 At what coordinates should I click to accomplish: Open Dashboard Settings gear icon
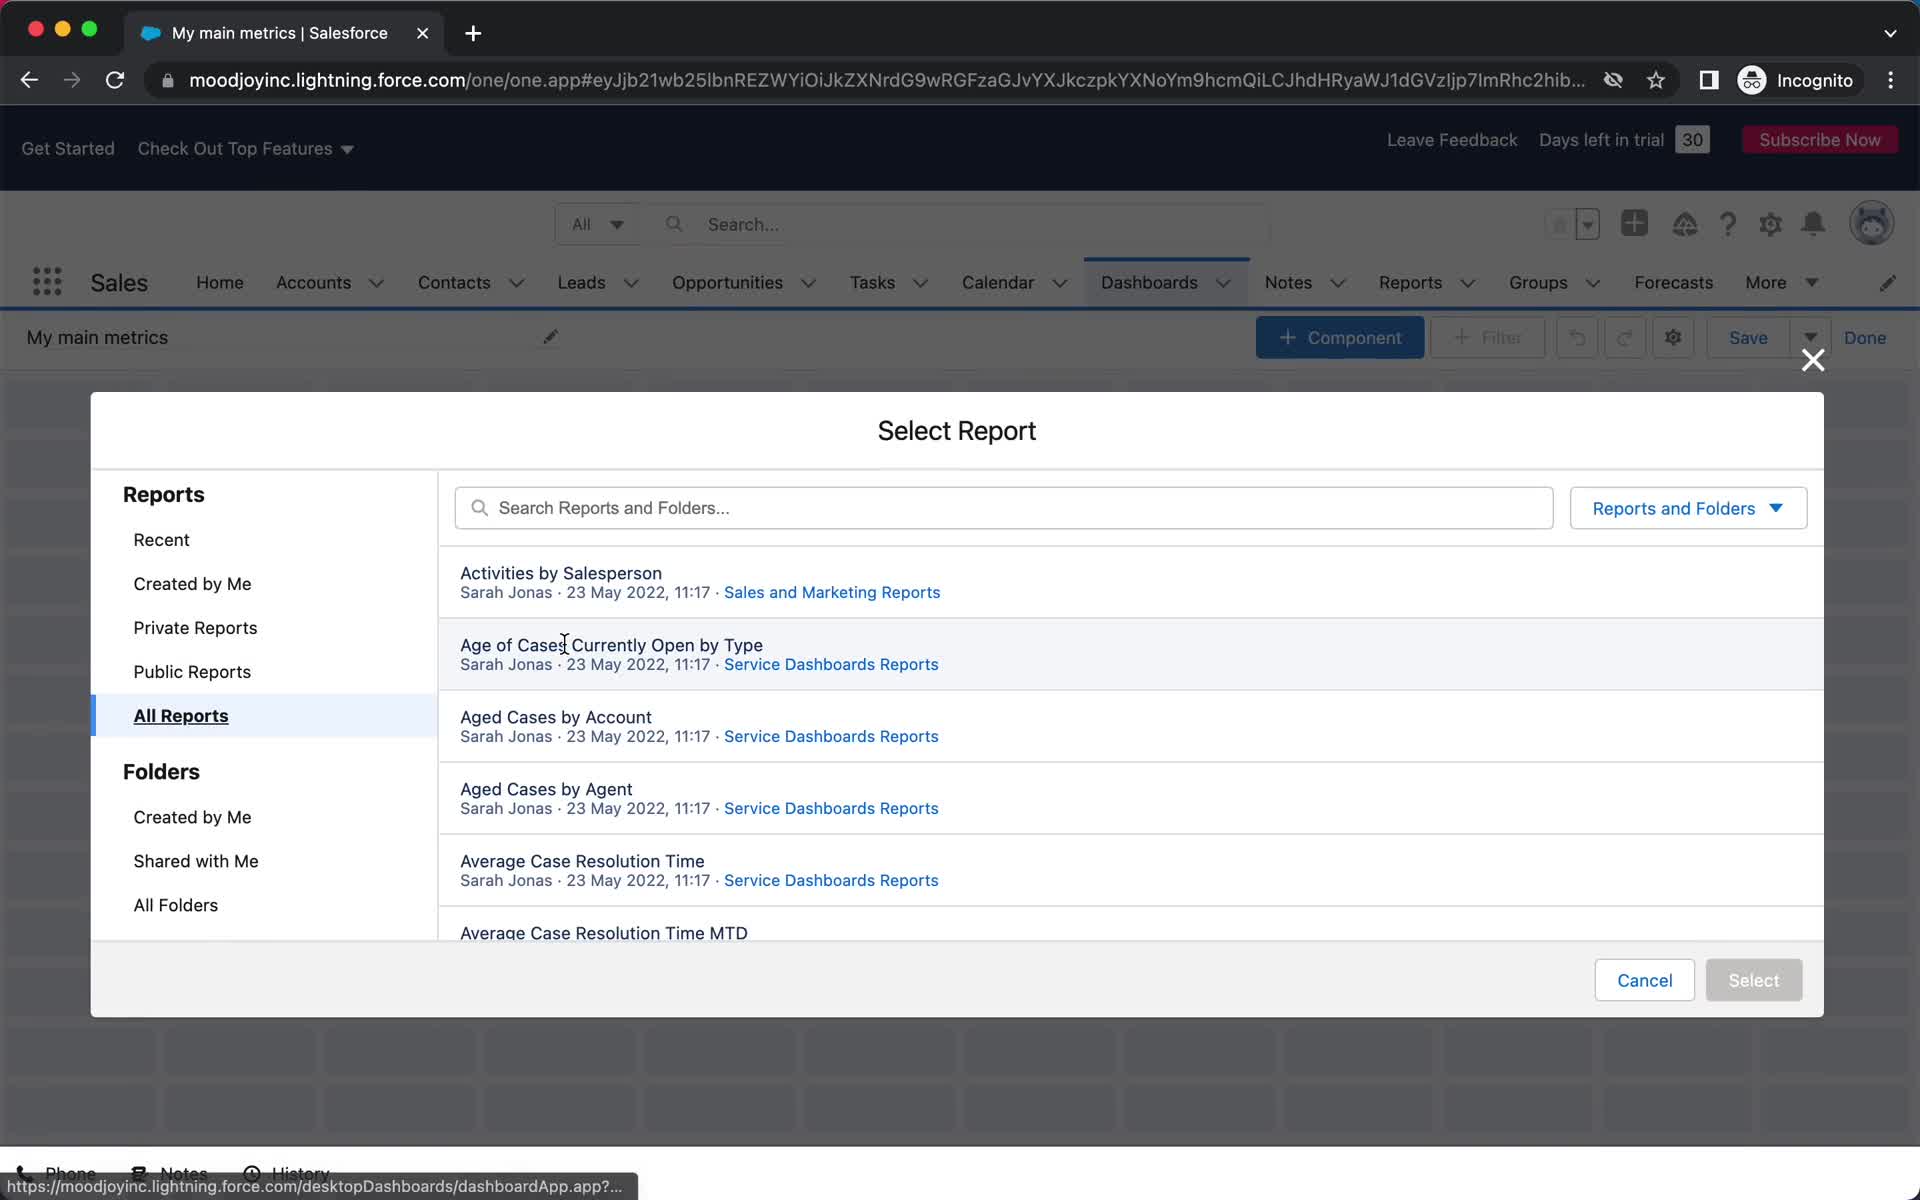tap(1673, 337)
